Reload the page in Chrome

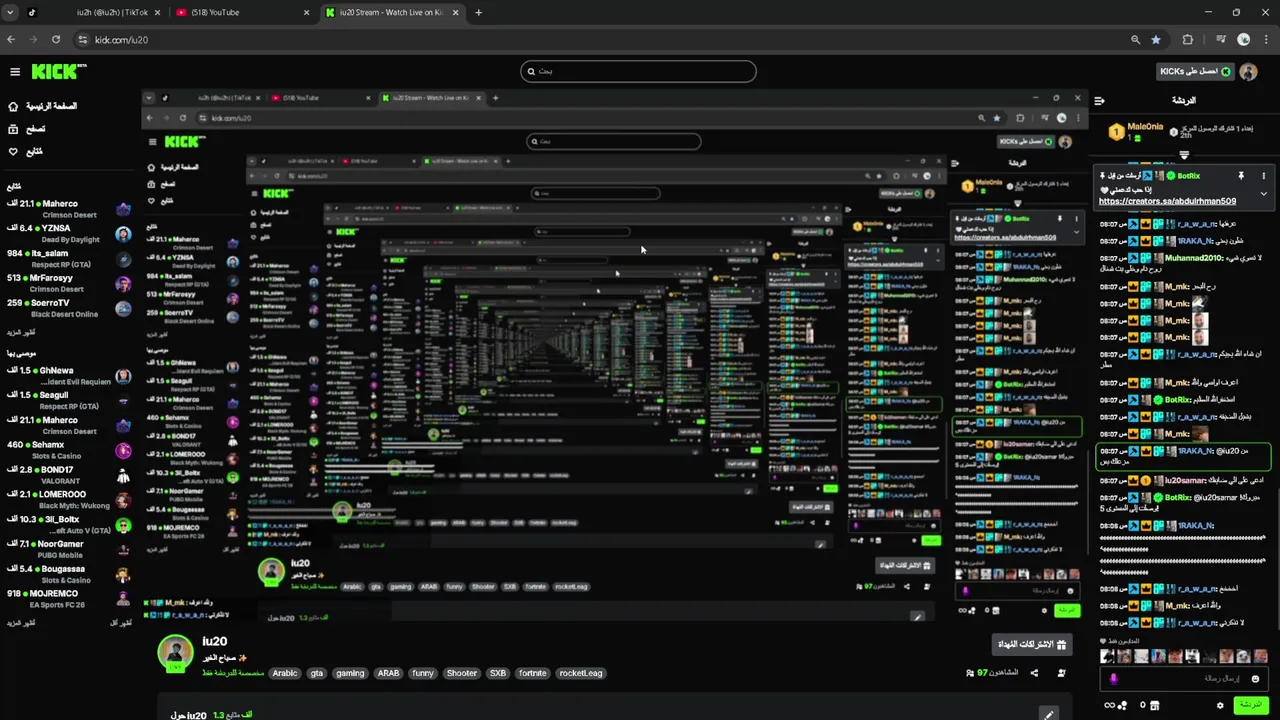56,40
